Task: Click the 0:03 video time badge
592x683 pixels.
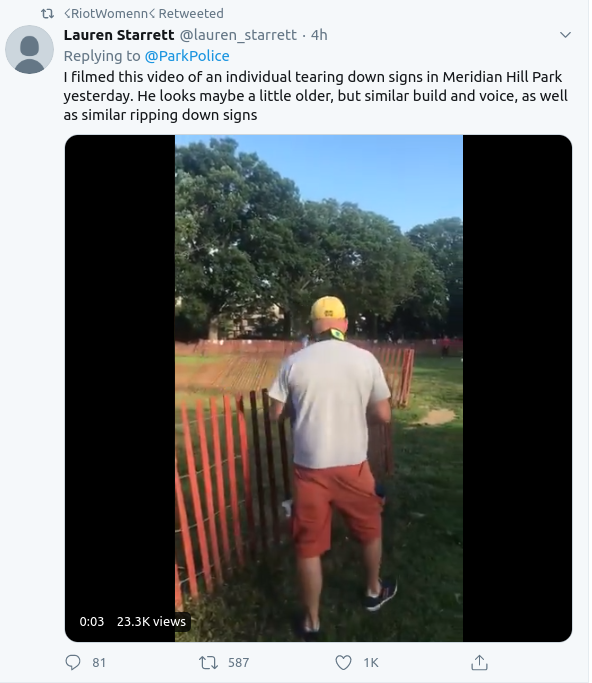Action: [x=92, y=621]
